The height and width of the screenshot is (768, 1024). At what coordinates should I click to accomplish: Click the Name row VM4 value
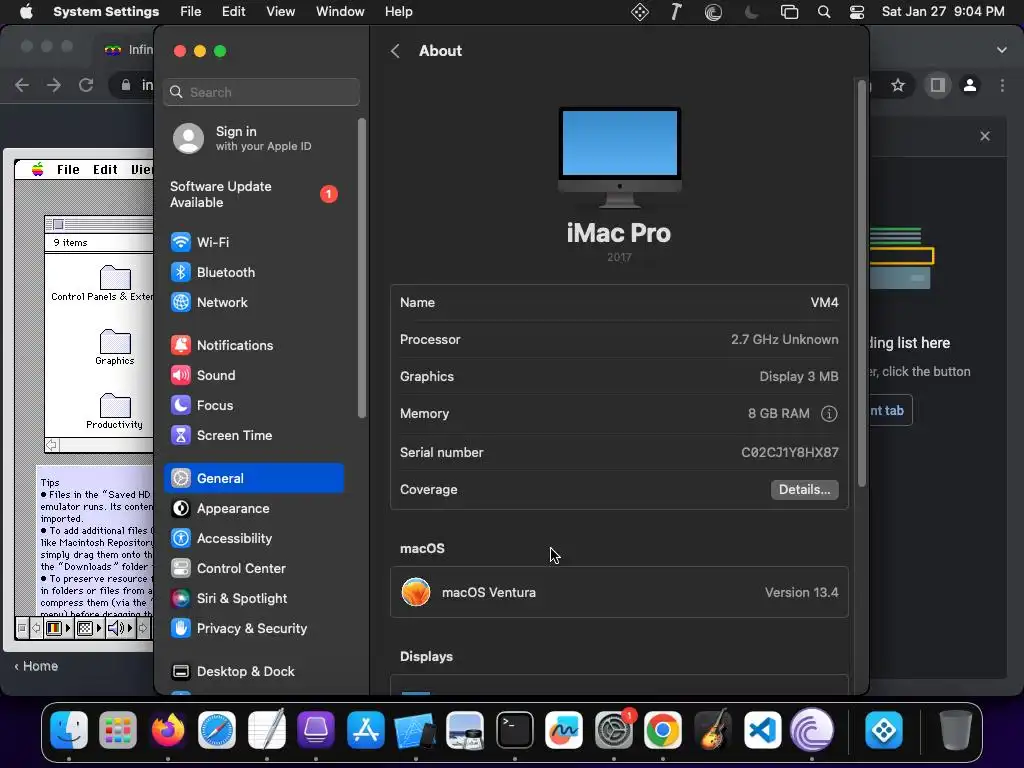pyautogui.click(x=824, y=302)
